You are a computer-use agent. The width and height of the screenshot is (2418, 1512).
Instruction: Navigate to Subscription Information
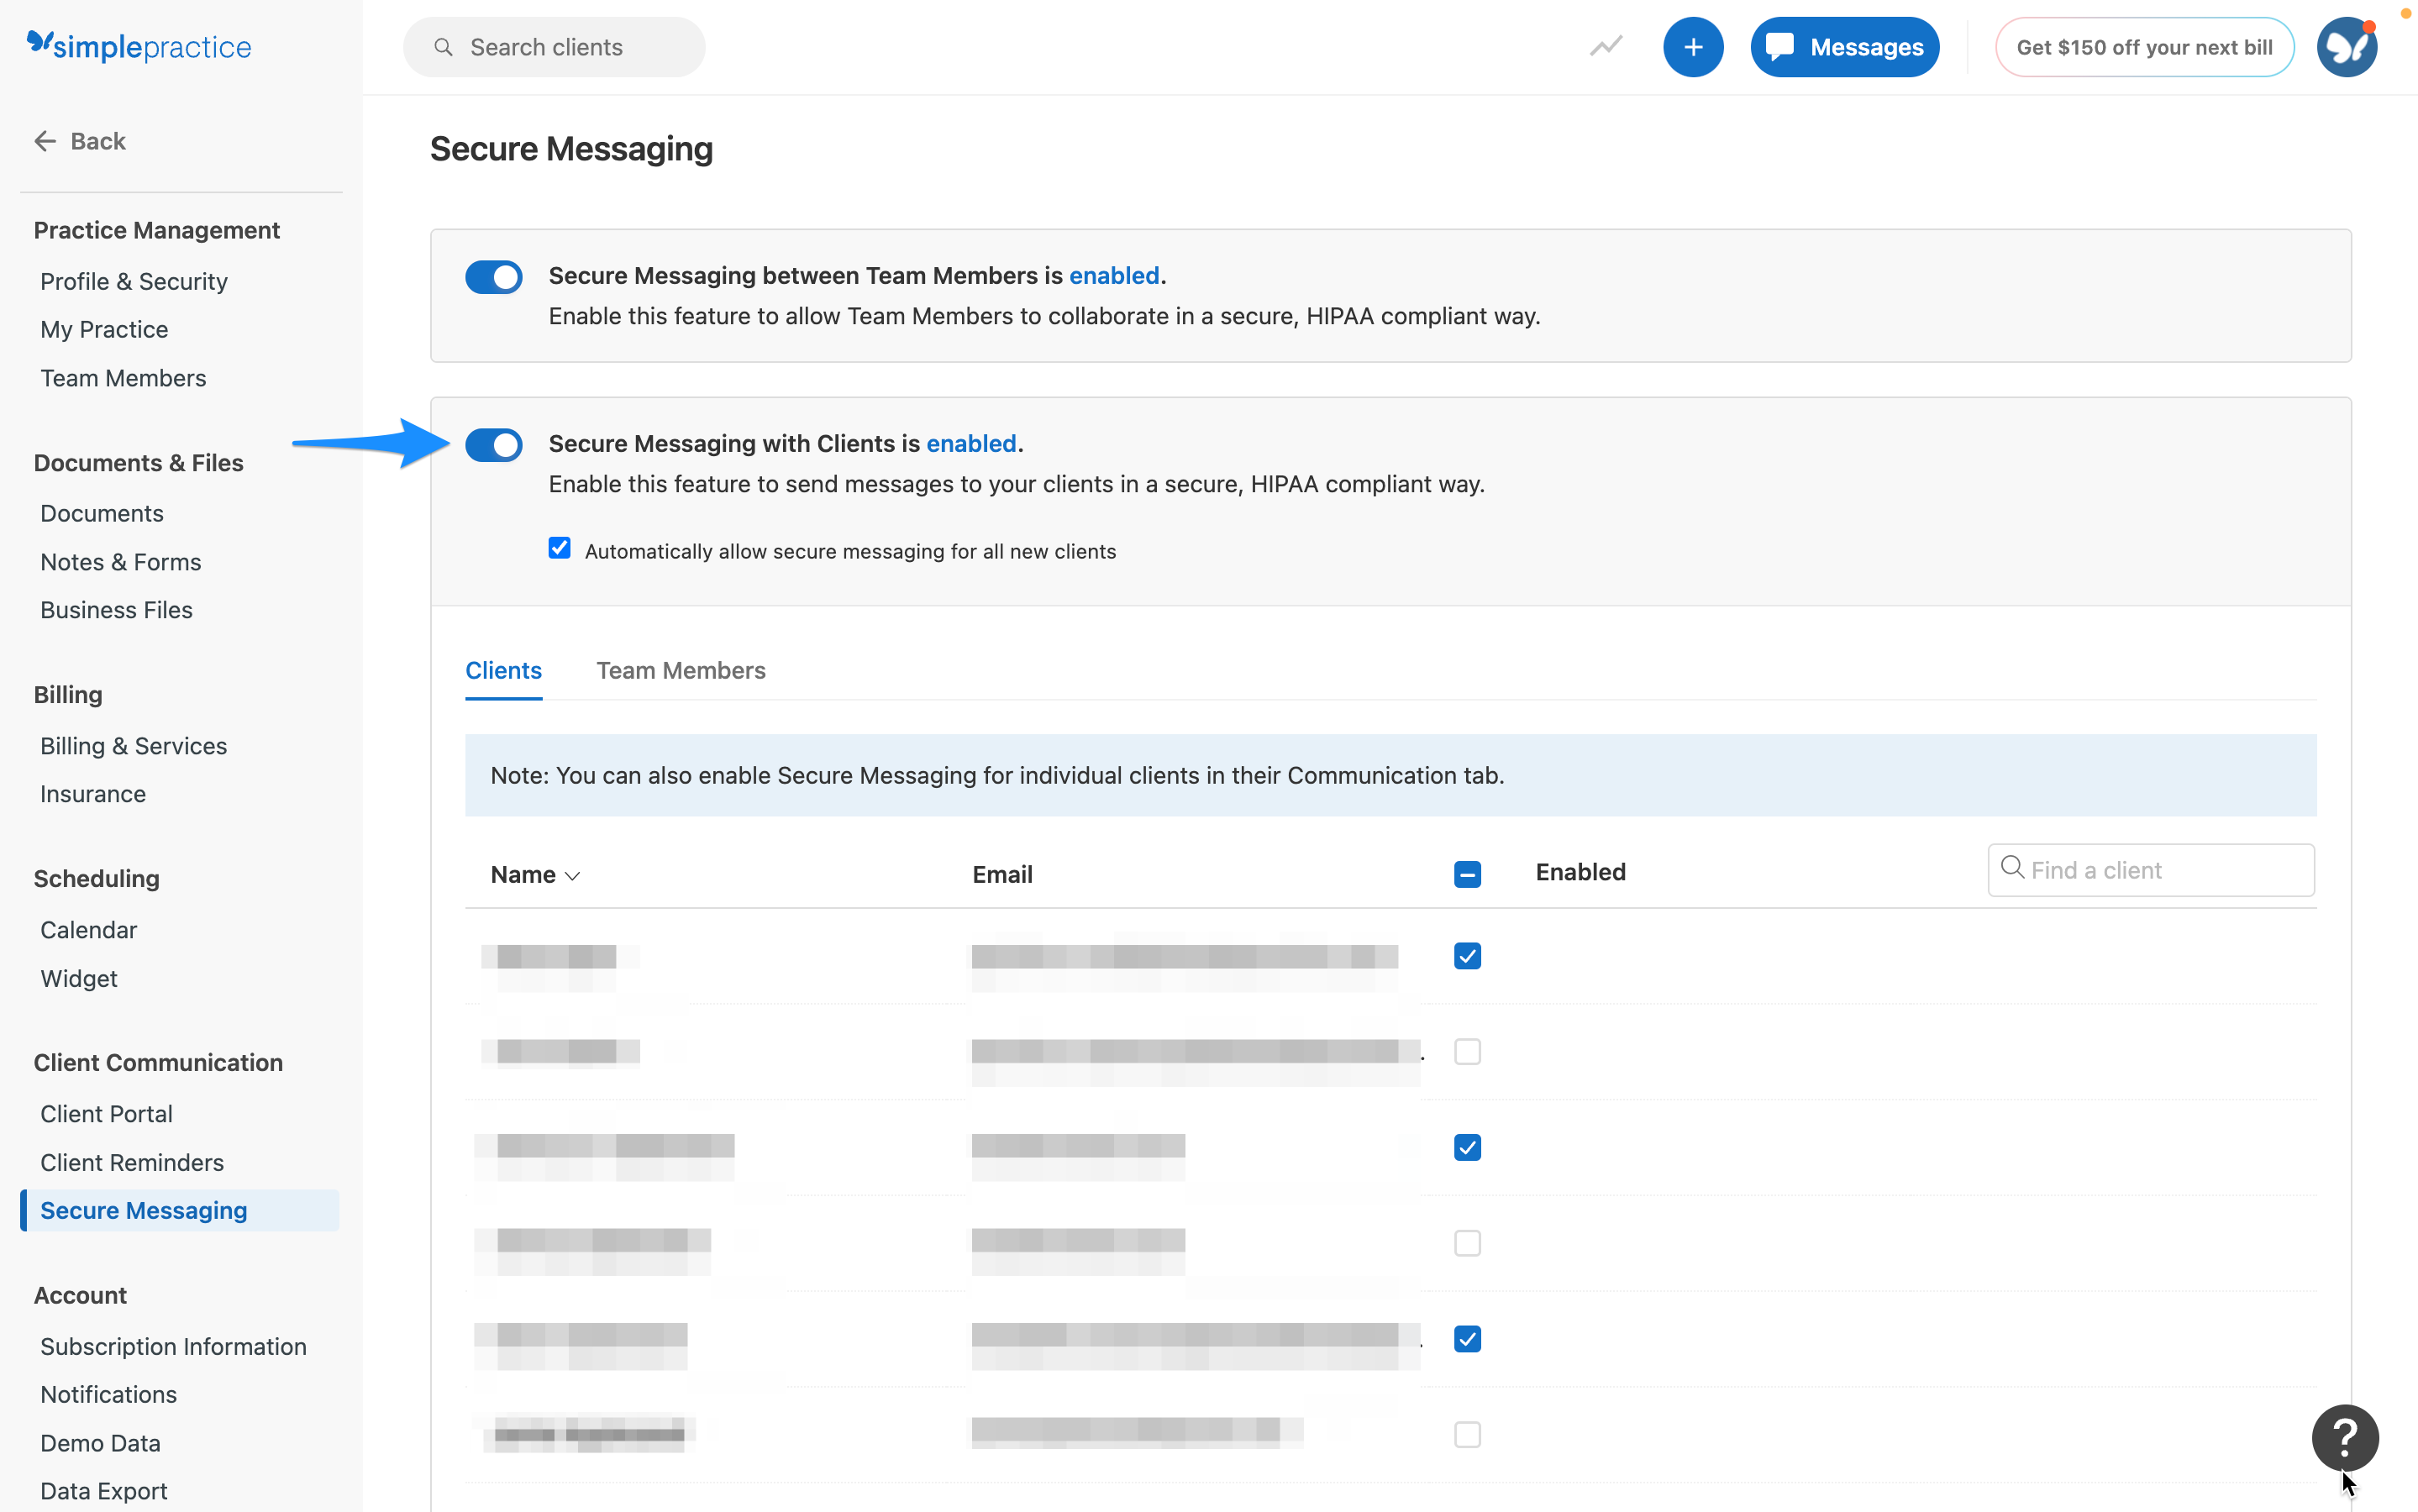(173, 1346)
